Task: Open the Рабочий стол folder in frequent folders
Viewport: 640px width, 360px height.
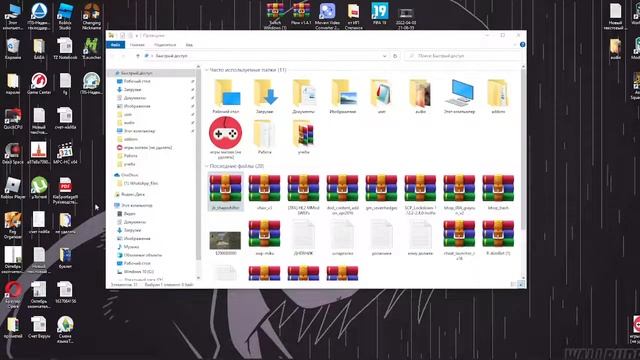Action: click(x=226, y=96)
